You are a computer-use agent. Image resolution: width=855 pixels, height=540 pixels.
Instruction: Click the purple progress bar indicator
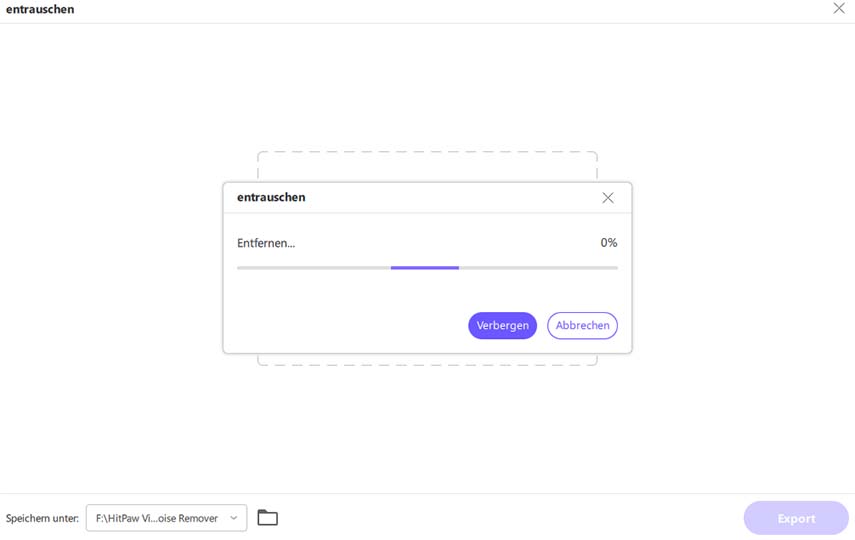coord(424,268)
